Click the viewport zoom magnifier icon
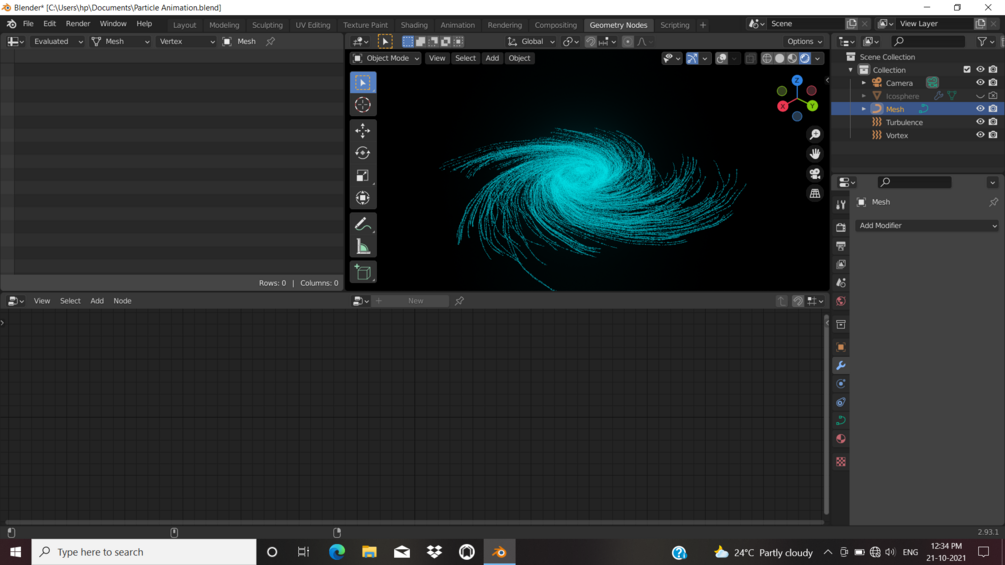 (x=815, y=135)
